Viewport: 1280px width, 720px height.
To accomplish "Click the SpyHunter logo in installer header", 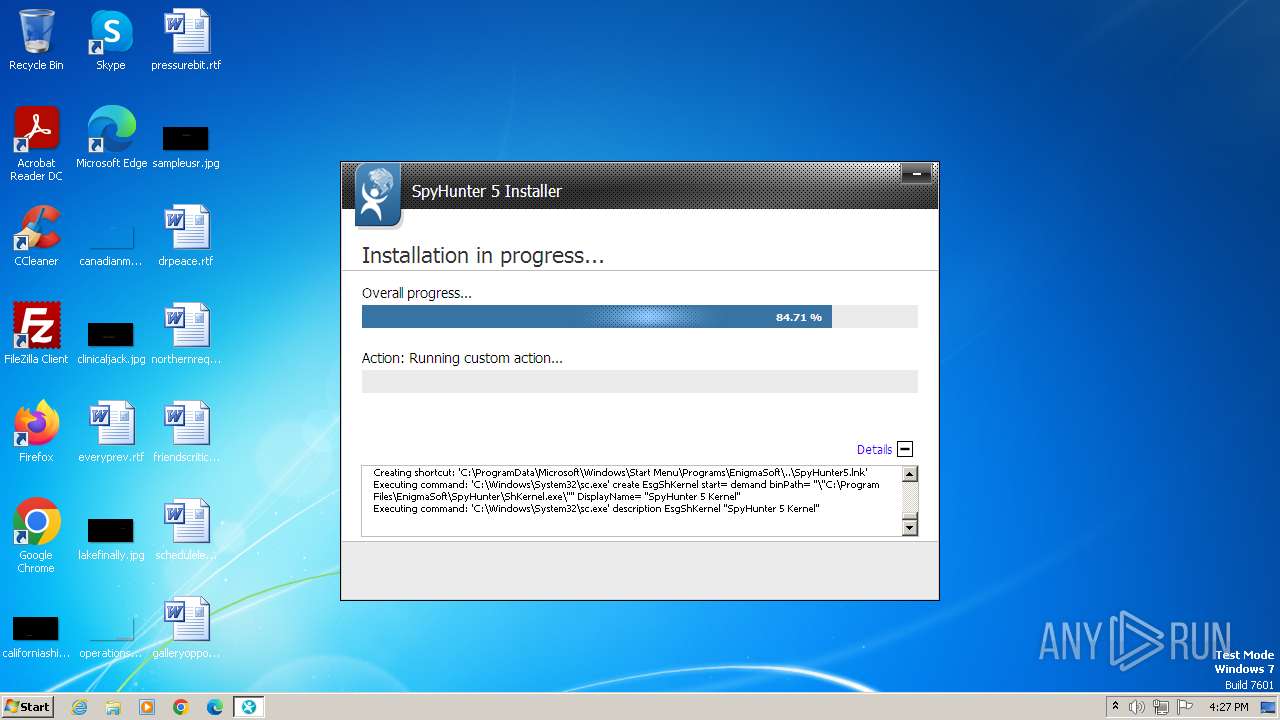I will click(x=378, y=194).
